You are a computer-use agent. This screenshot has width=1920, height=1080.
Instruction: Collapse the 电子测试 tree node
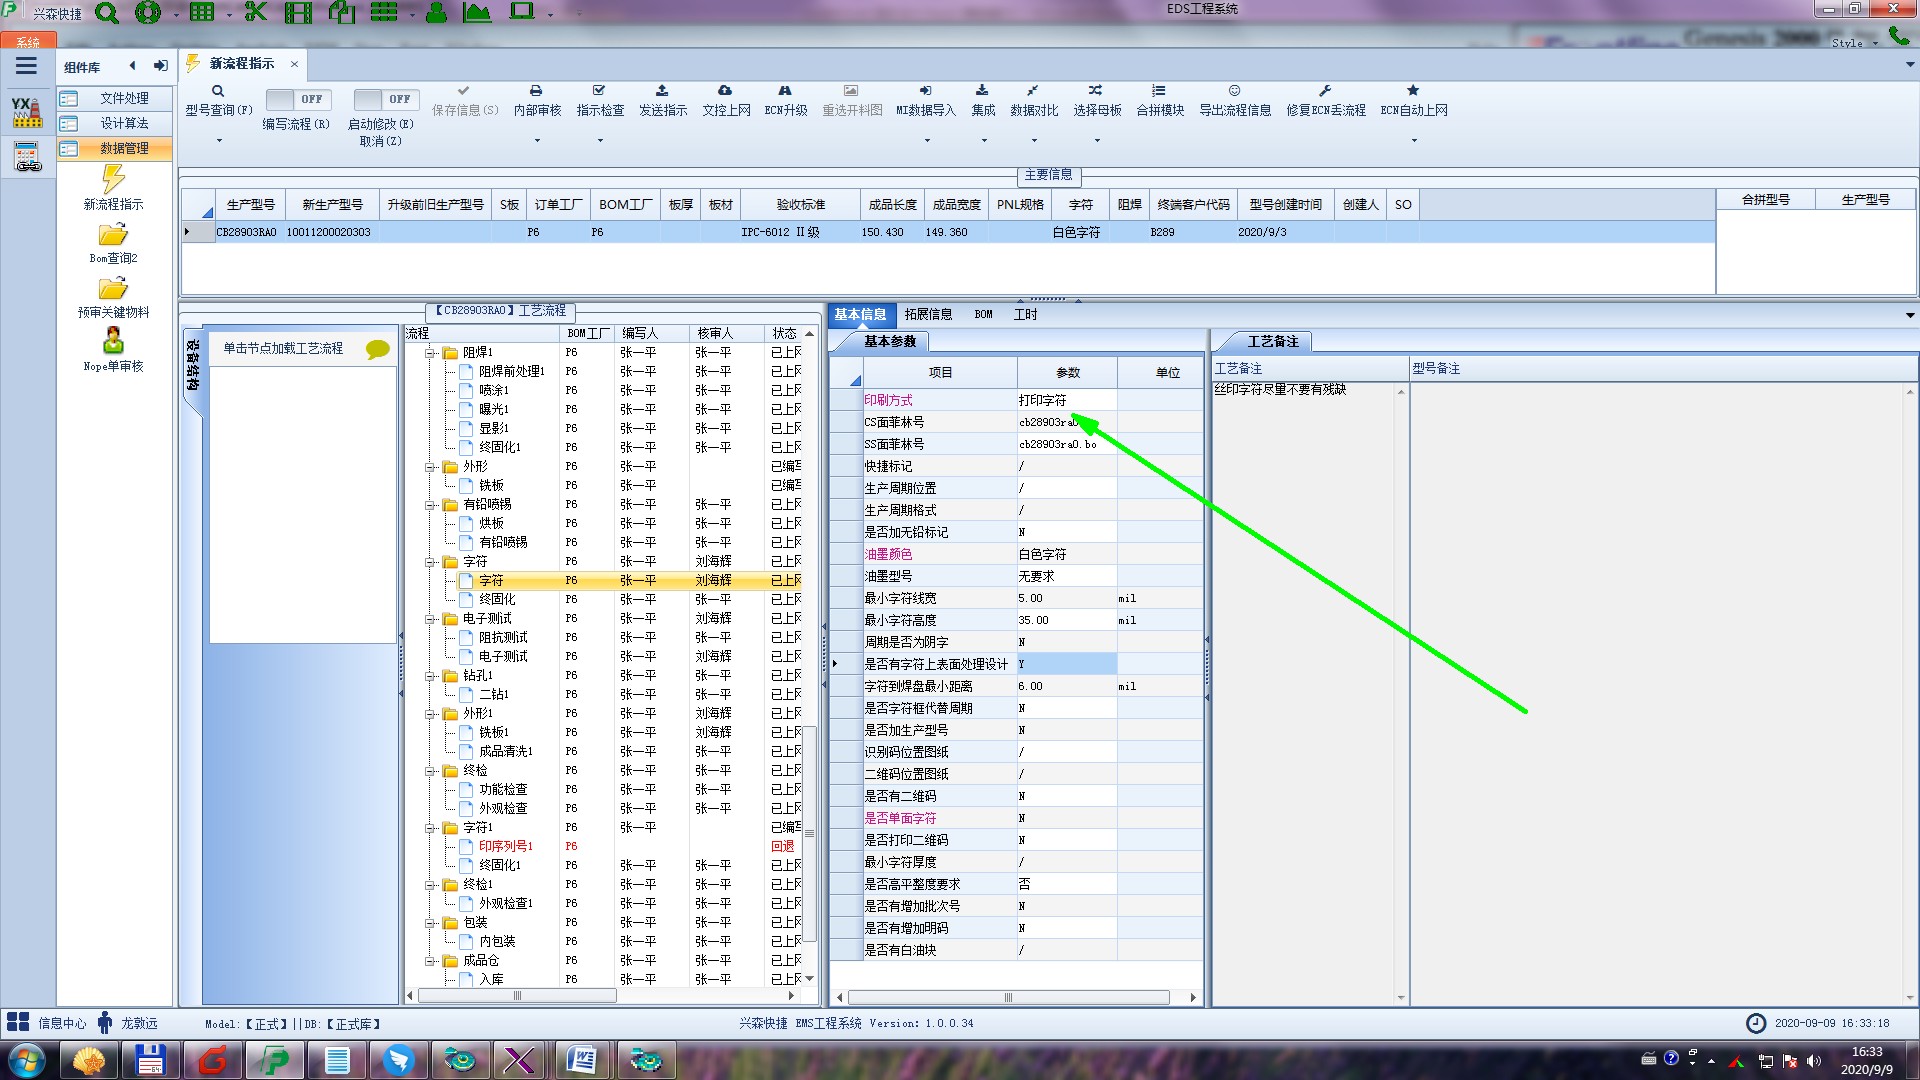click(430, 619)
